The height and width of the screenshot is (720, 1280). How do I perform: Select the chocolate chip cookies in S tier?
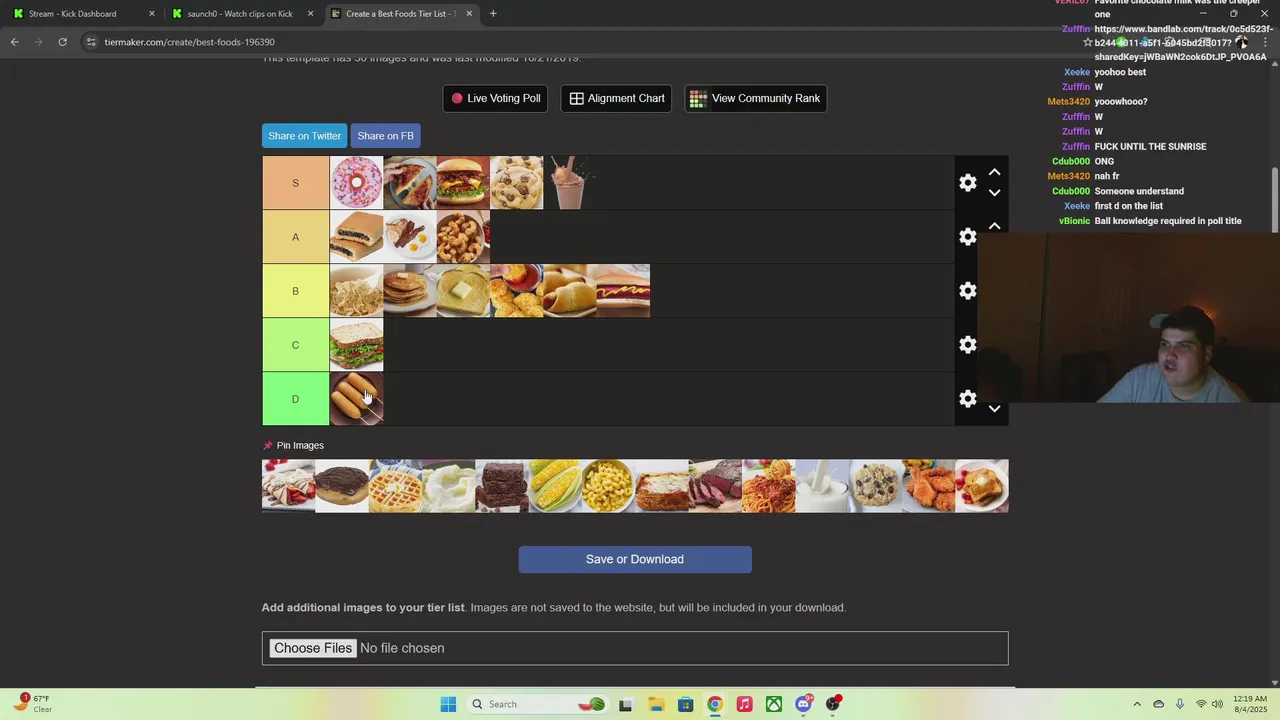pyautogui.click(x=517, y=183)
